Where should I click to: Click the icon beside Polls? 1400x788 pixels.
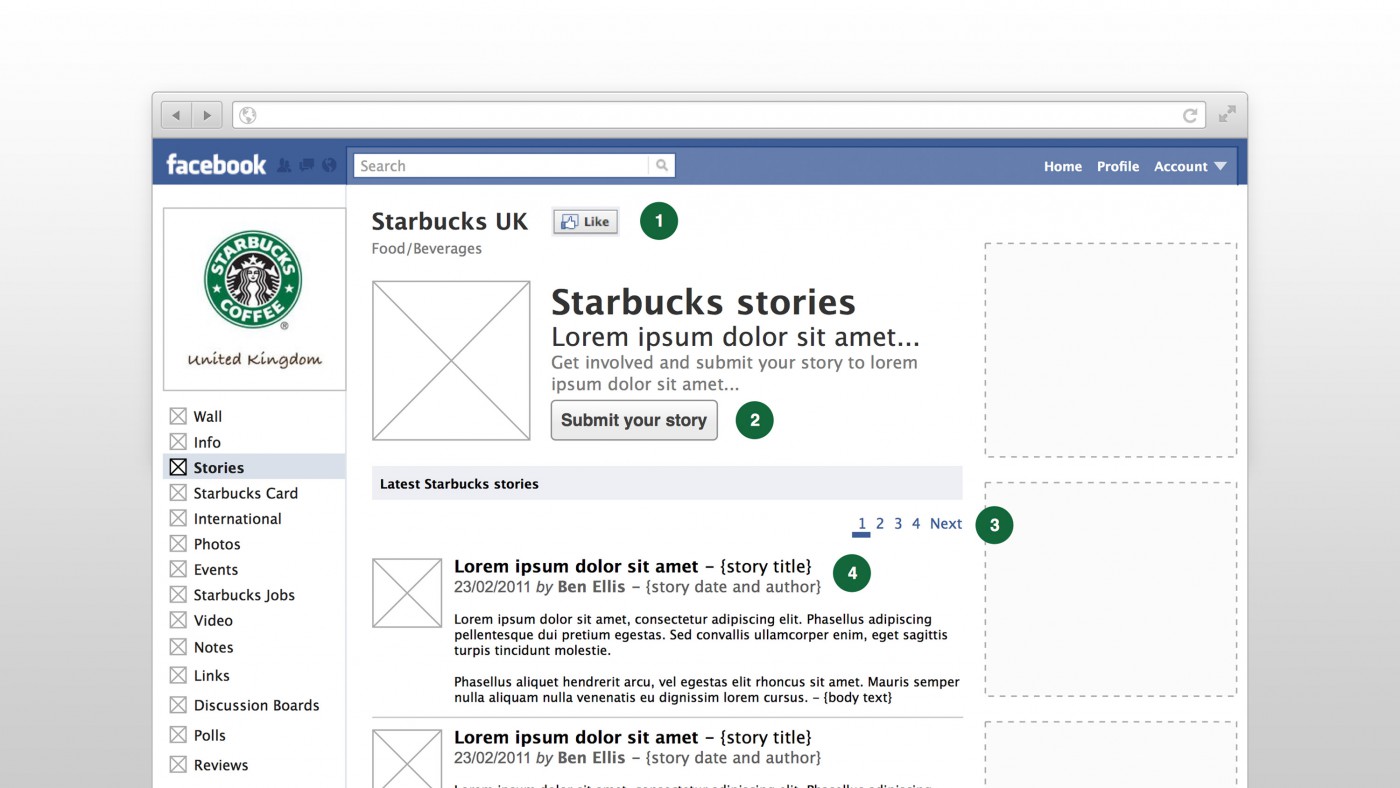point(178,735)
